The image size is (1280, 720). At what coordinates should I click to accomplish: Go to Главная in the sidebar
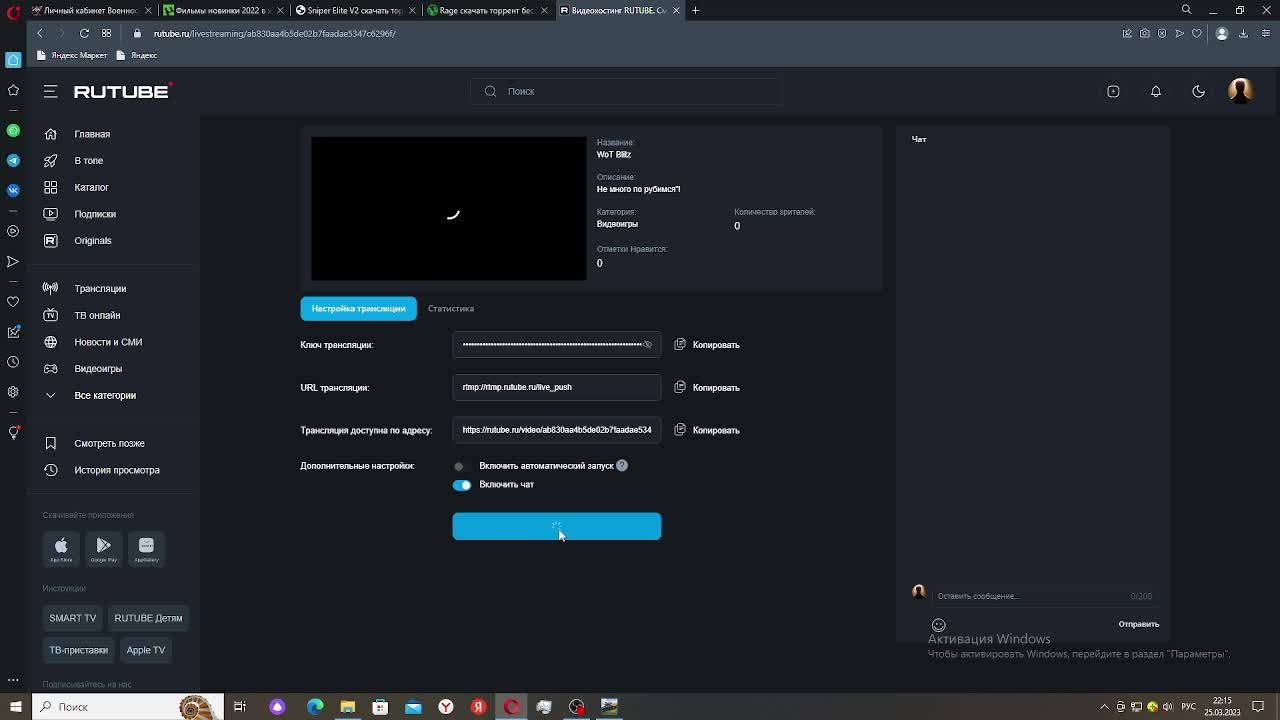tap(92, 134)
